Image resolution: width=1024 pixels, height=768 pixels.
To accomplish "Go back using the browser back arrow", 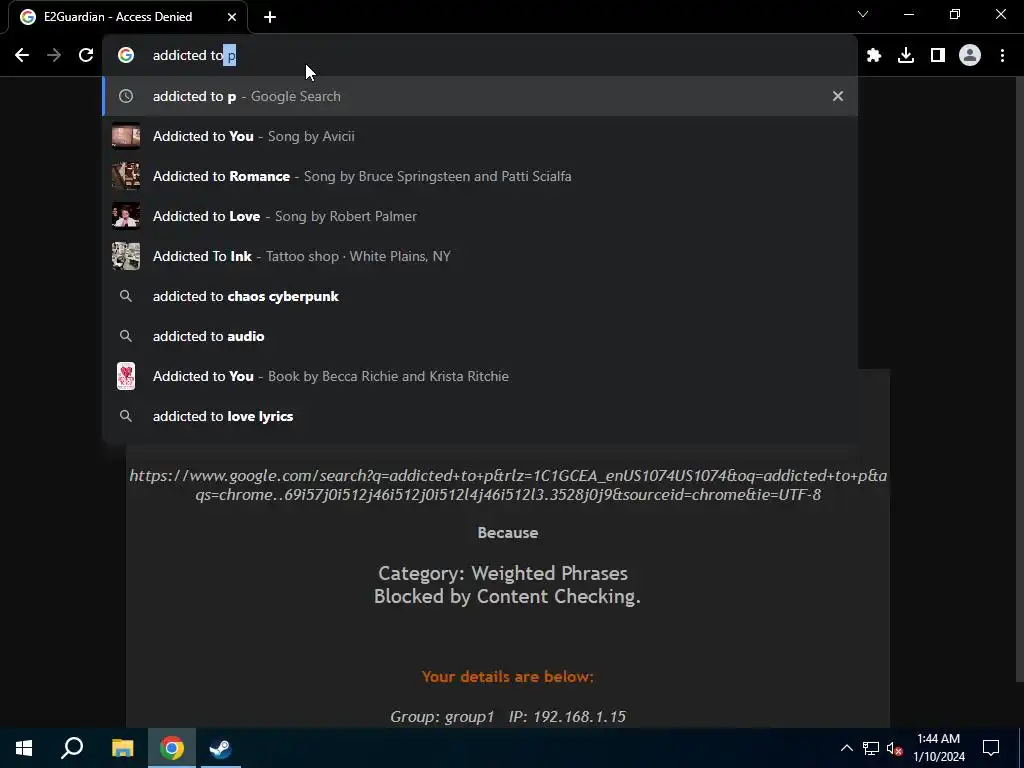I will pos(22,55).
